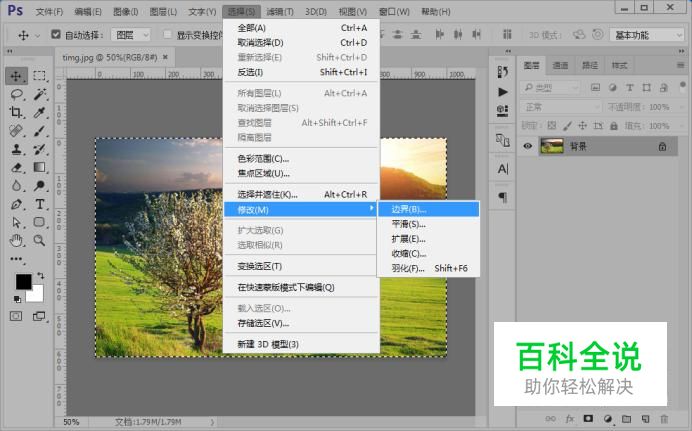Add layer style fx icon
The width and height of the screenshot is (692, 431).
click(570, 419)
